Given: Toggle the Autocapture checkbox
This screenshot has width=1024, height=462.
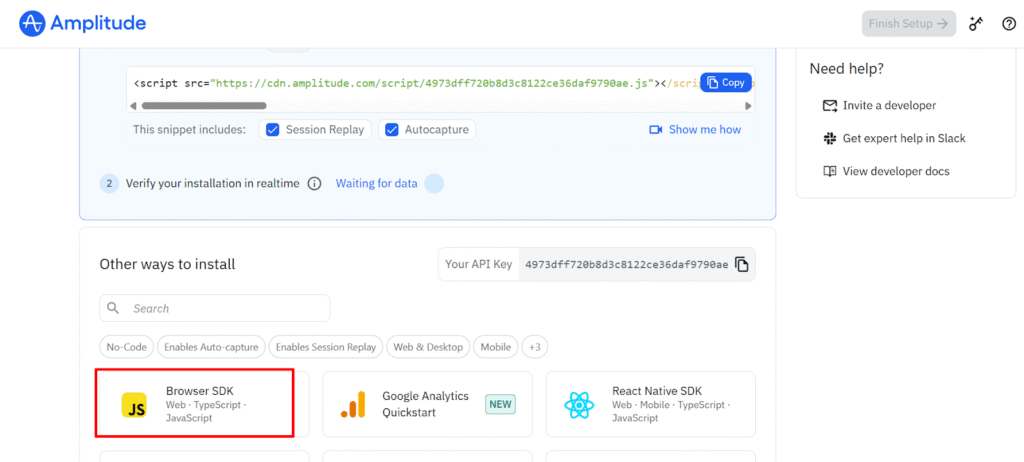Looking at the screenshot, I should click(391, 130).
